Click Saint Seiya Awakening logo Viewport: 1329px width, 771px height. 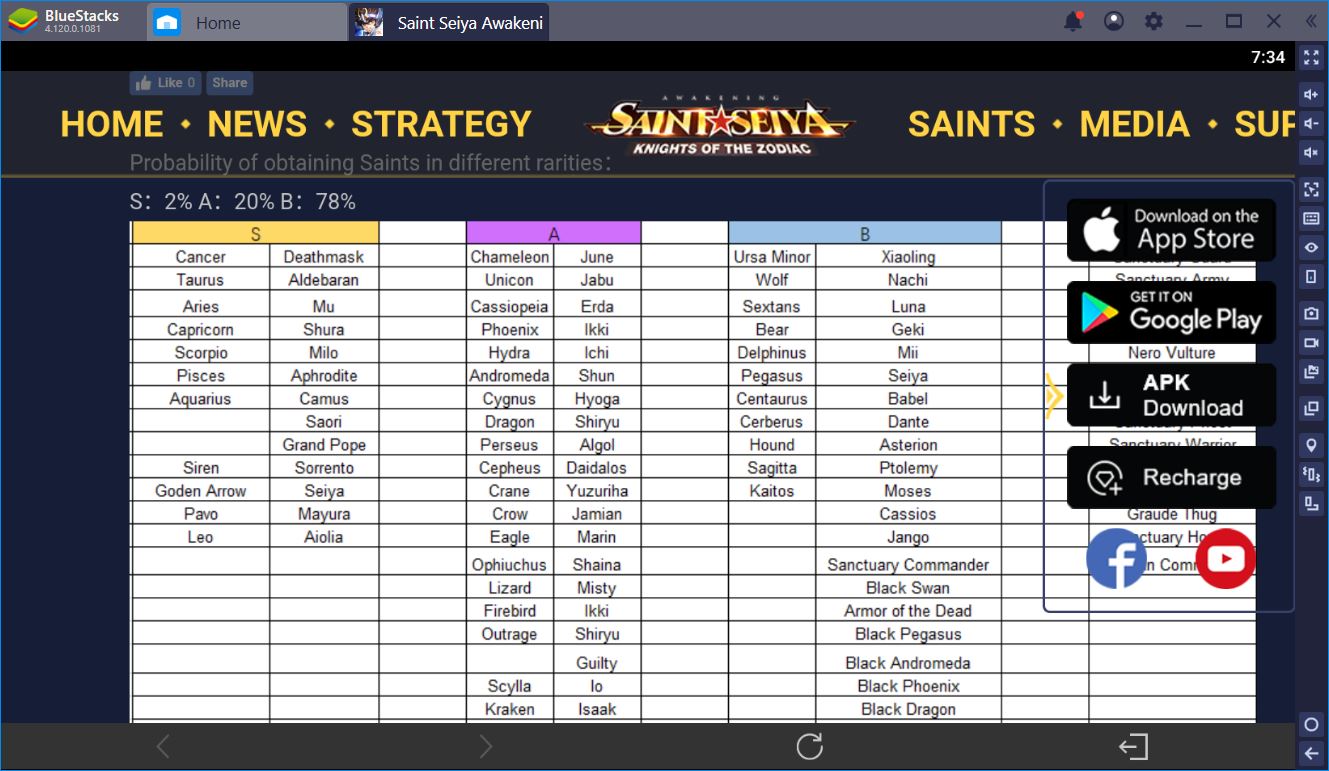(x=719, y=124)
